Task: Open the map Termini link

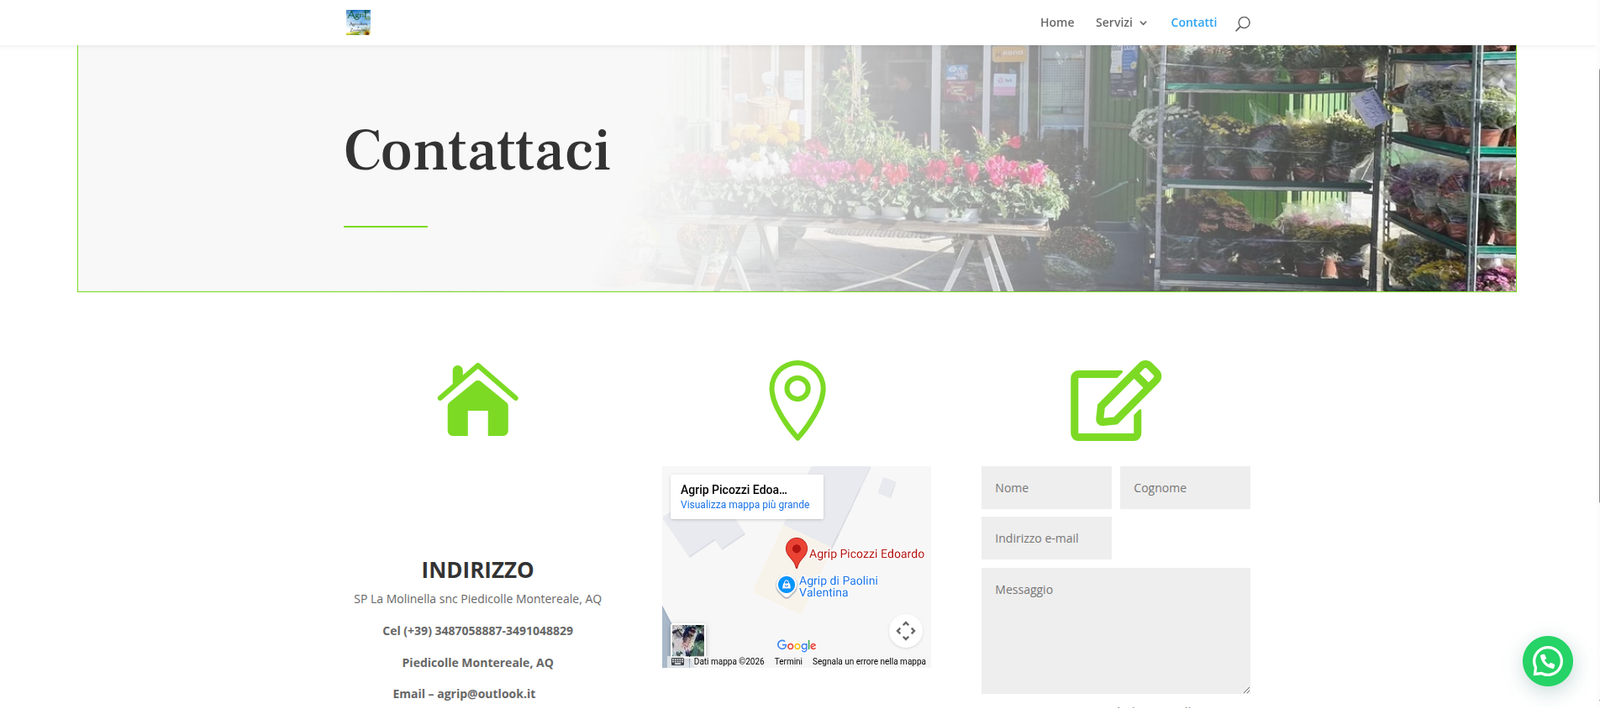Action: click(788, 662)
